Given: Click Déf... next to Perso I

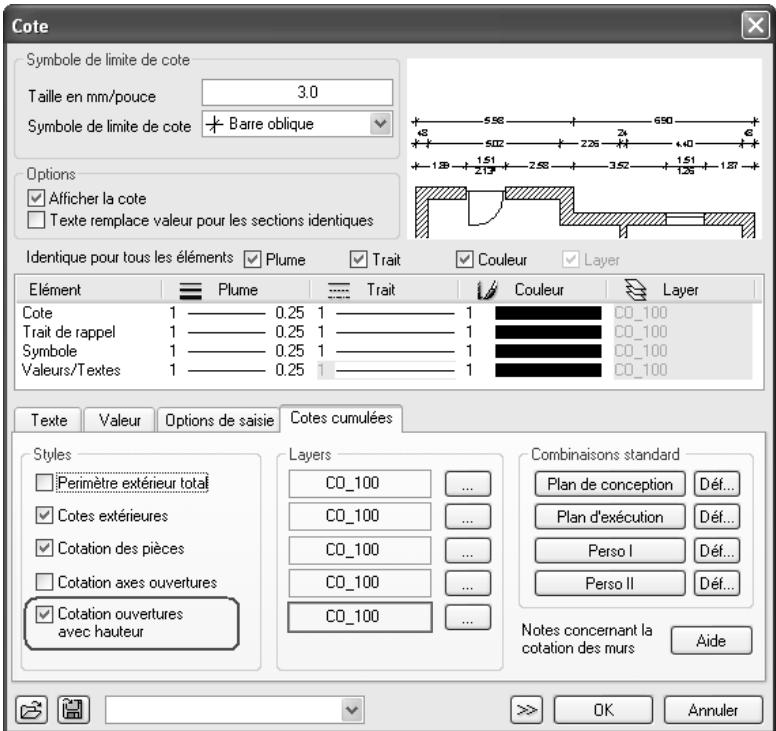Looking at the screenshot, I should click(717, 550).
